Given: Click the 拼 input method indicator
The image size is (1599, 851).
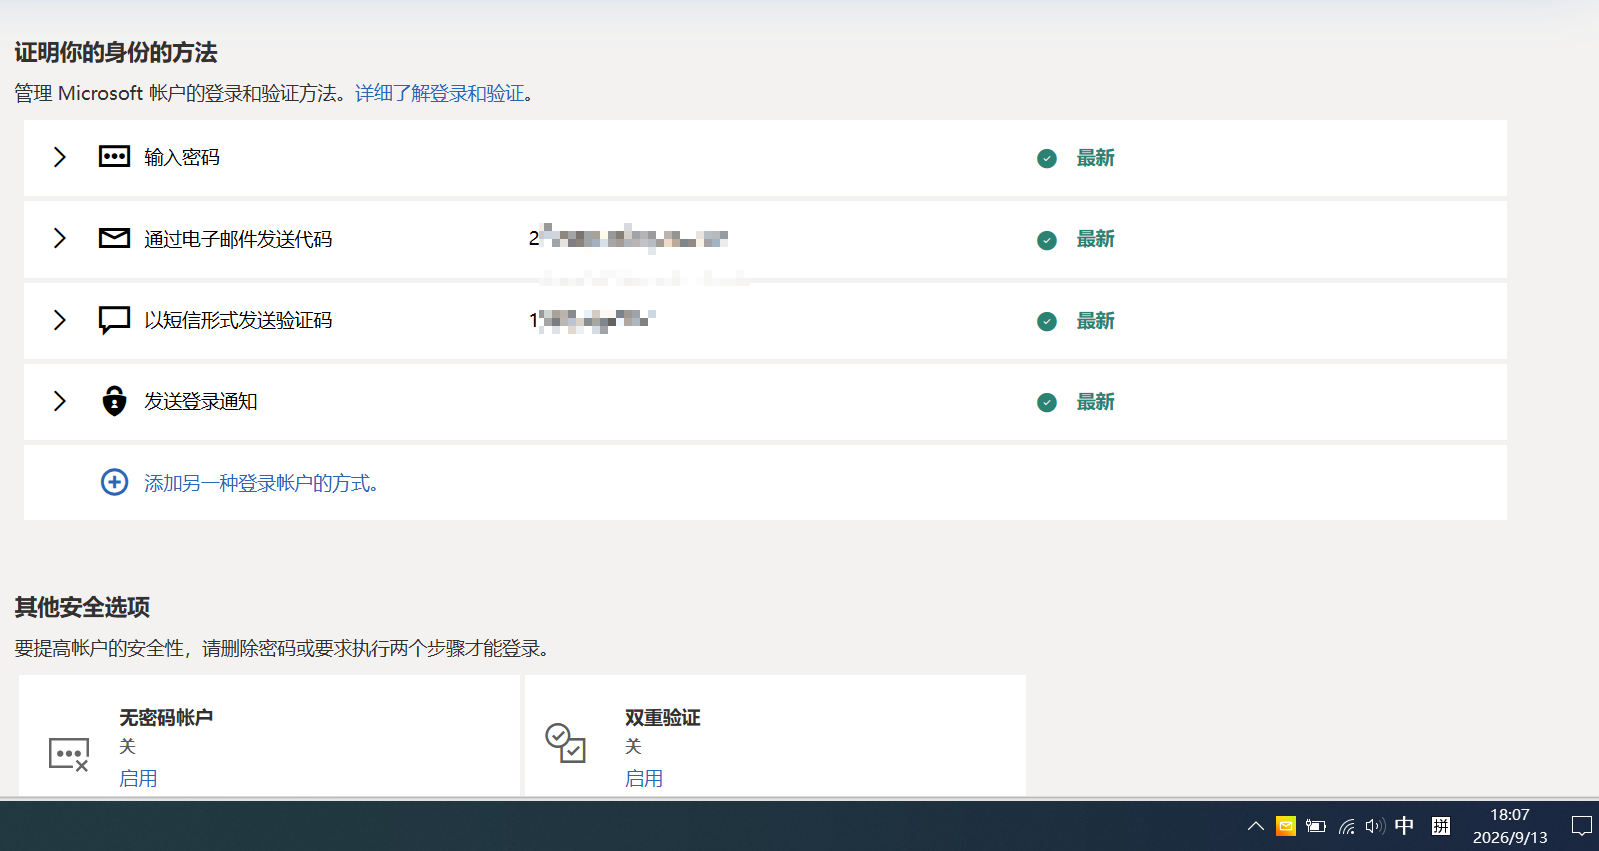Looking at the screenshot, I should (1441, 826).
